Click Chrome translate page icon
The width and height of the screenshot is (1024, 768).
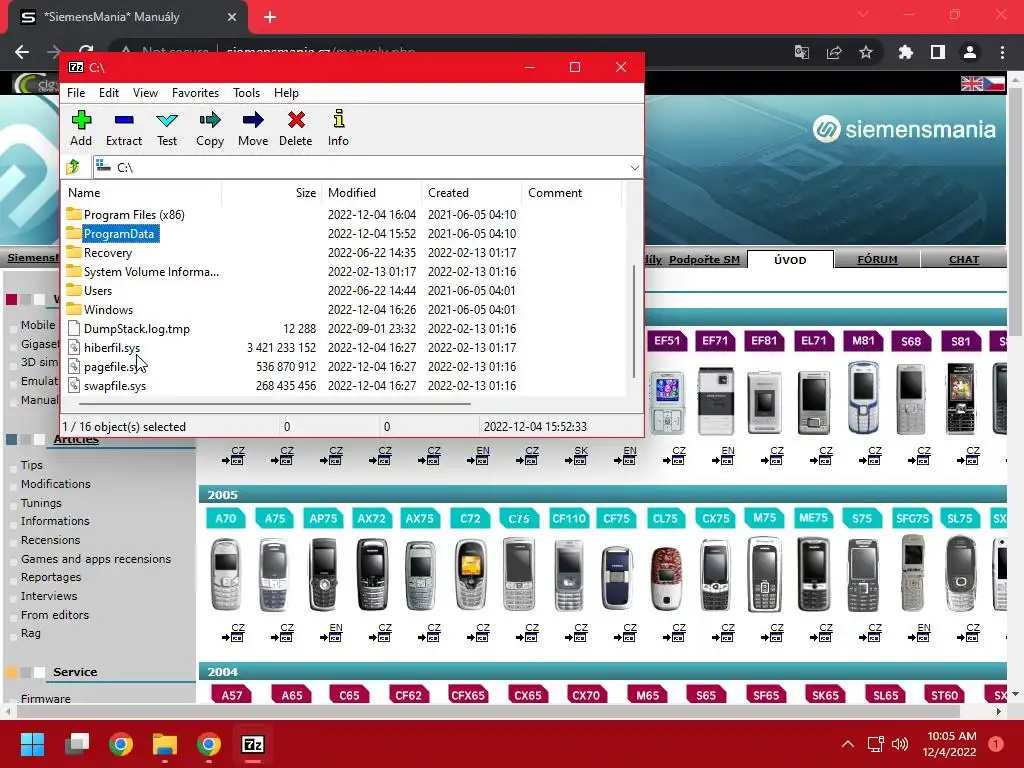click(x=802, y=52)
